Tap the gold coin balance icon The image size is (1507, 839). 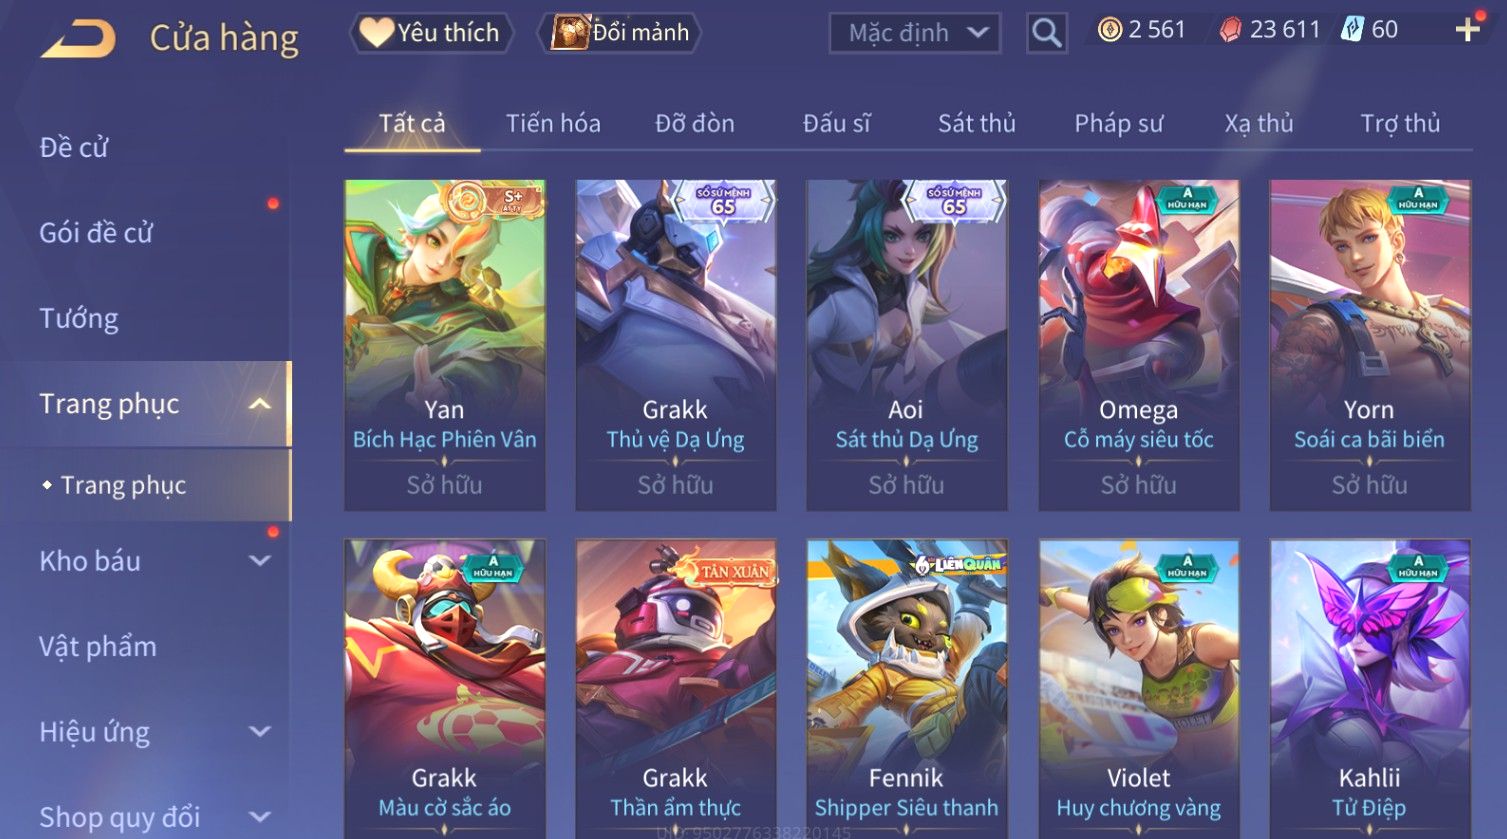[1110, 30]
